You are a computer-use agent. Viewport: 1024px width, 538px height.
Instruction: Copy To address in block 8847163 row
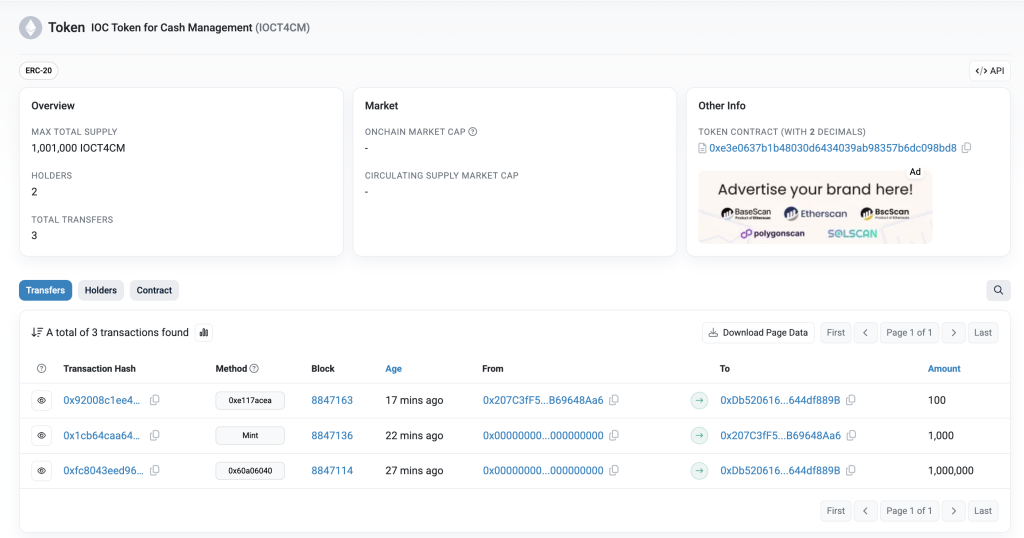point(850,400)
